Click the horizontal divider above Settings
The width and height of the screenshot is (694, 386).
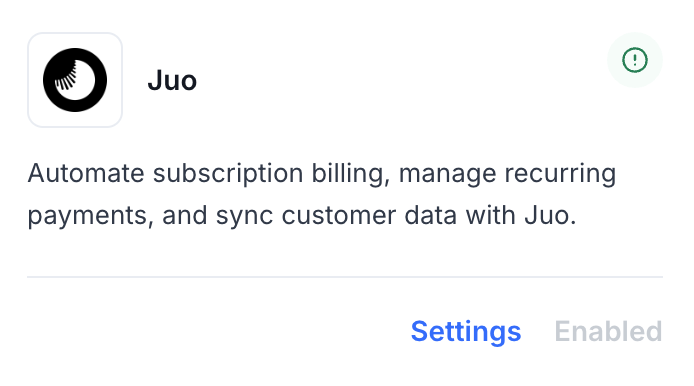(345, 277)
